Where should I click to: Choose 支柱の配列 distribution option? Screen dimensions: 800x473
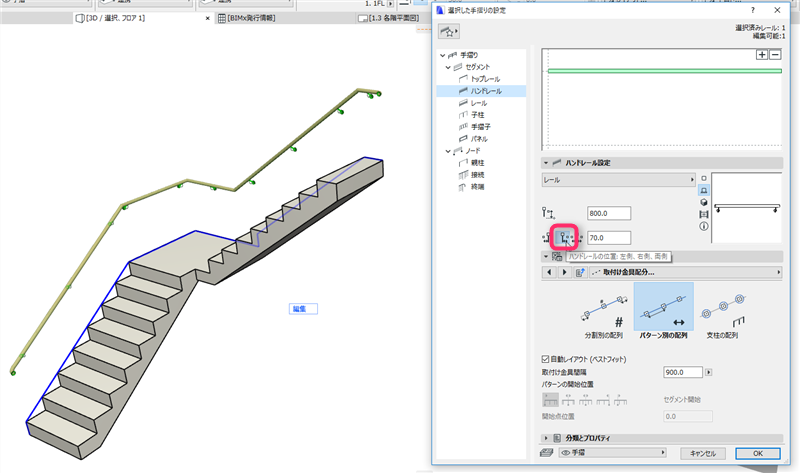(x=722, y=312)
